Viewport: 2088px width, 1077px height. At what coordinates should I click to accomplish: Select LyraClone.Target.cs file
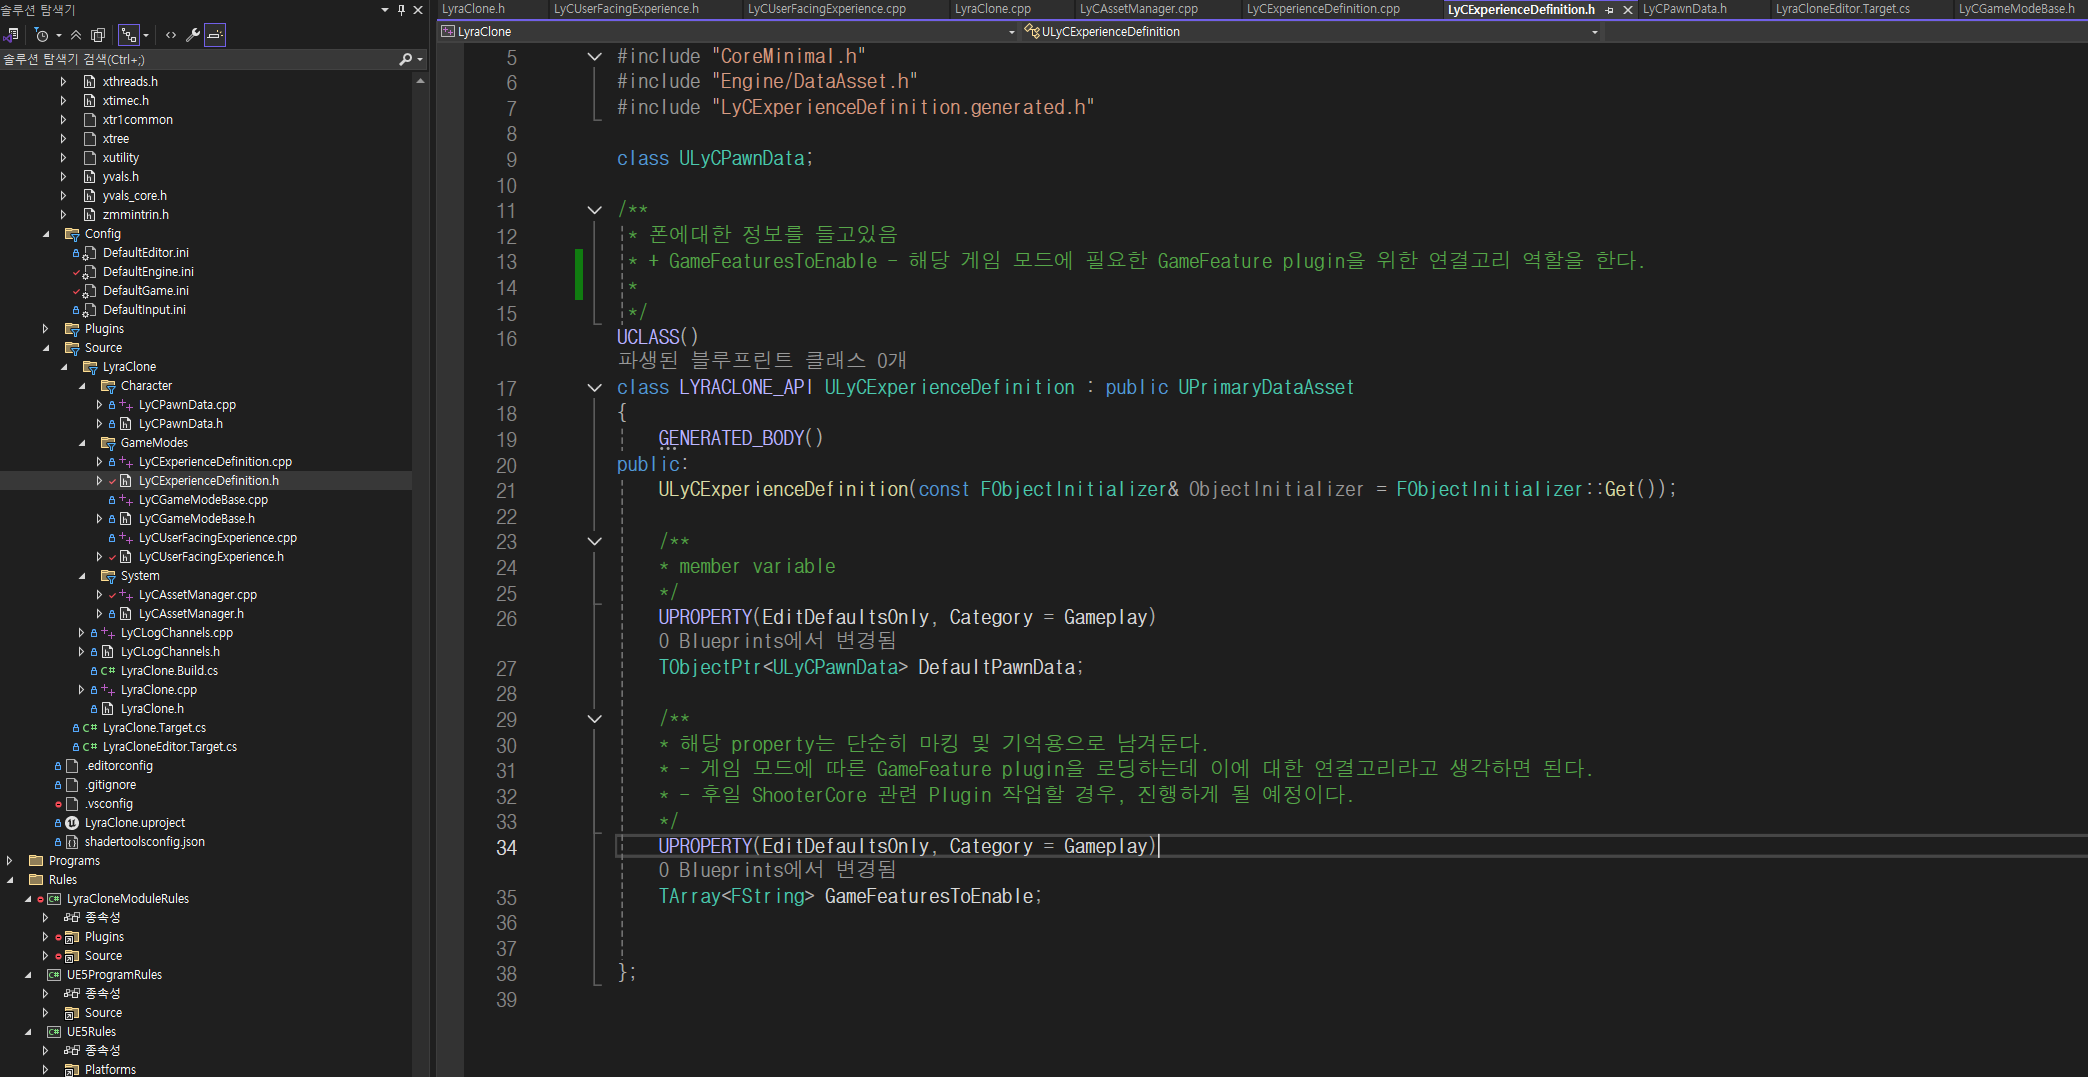click(154, 728)
